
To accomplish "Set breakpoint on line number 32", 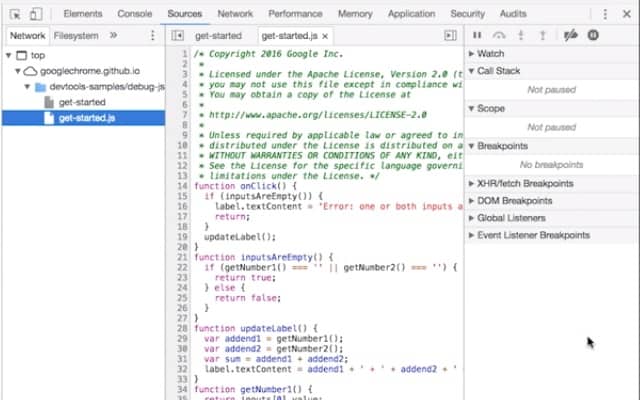I will point(182,369).
